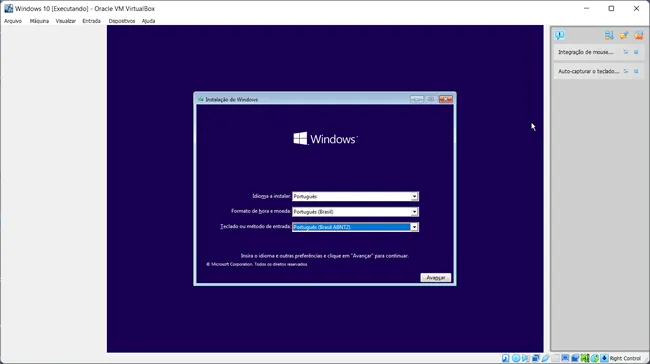Open the Formato de hora e moeda dropdown

click(x=414, y=212)
